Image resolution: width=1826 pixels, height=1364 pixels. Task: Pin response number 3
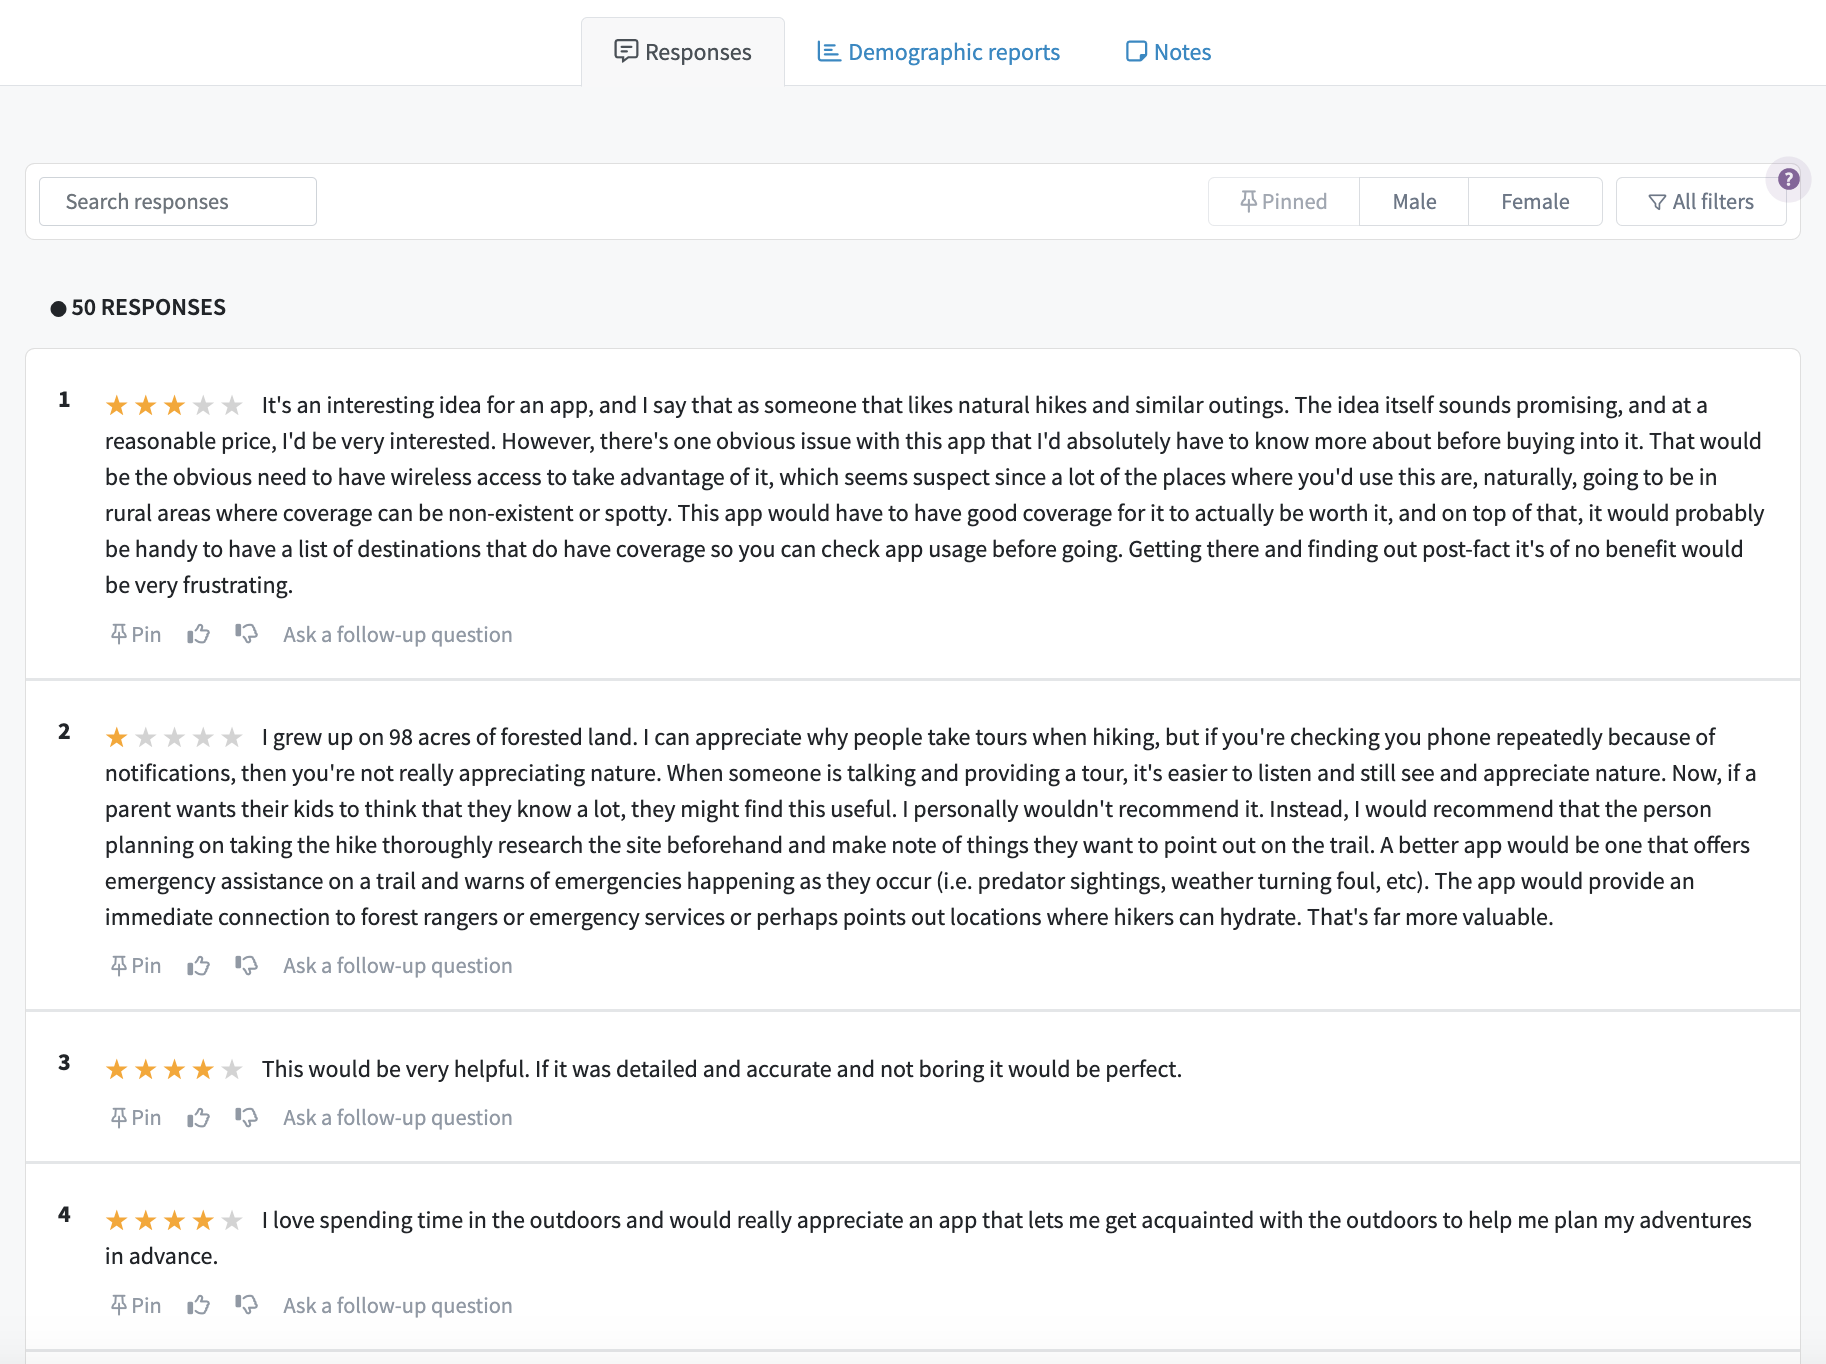point(135,1117)
